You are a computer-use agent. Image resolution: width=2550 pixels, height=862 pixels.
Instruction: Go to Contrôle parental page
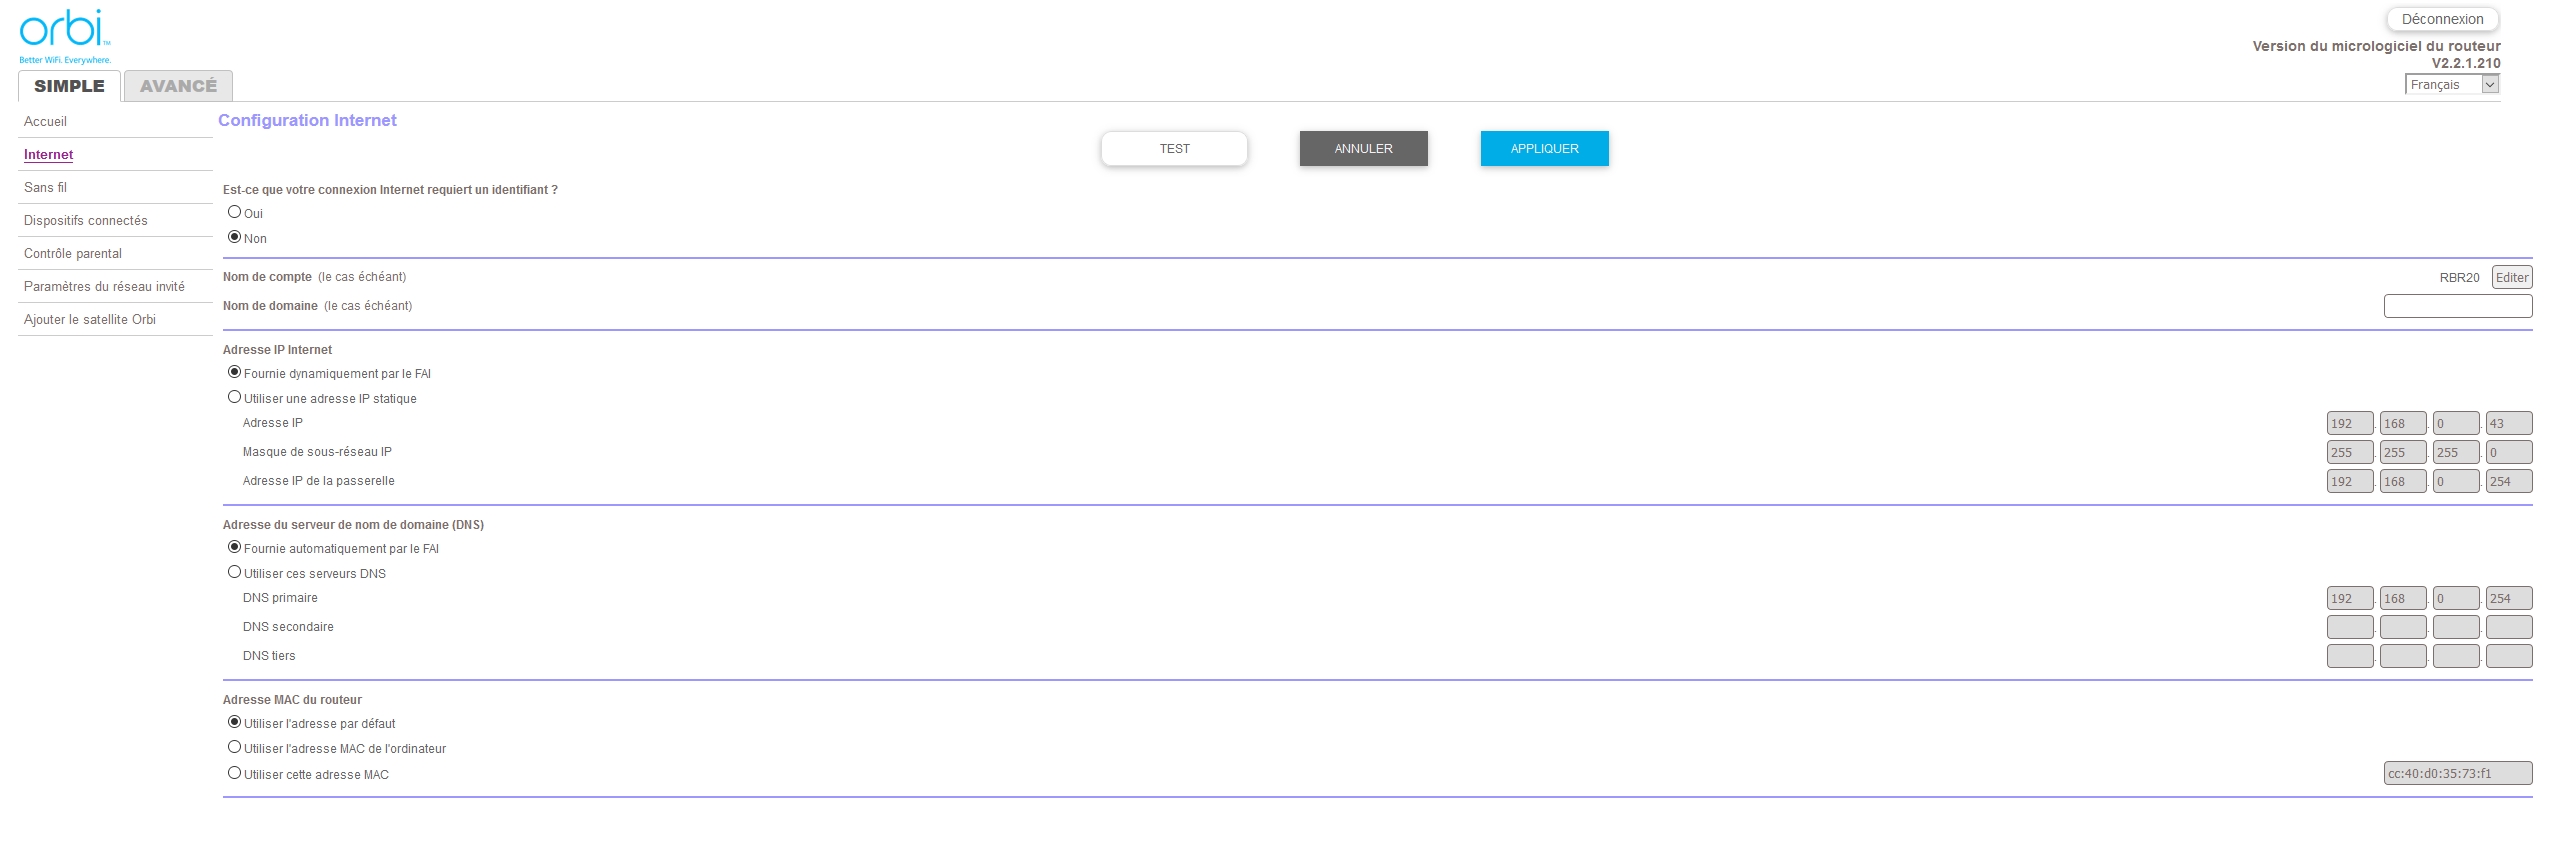click(x=73, y=254)
